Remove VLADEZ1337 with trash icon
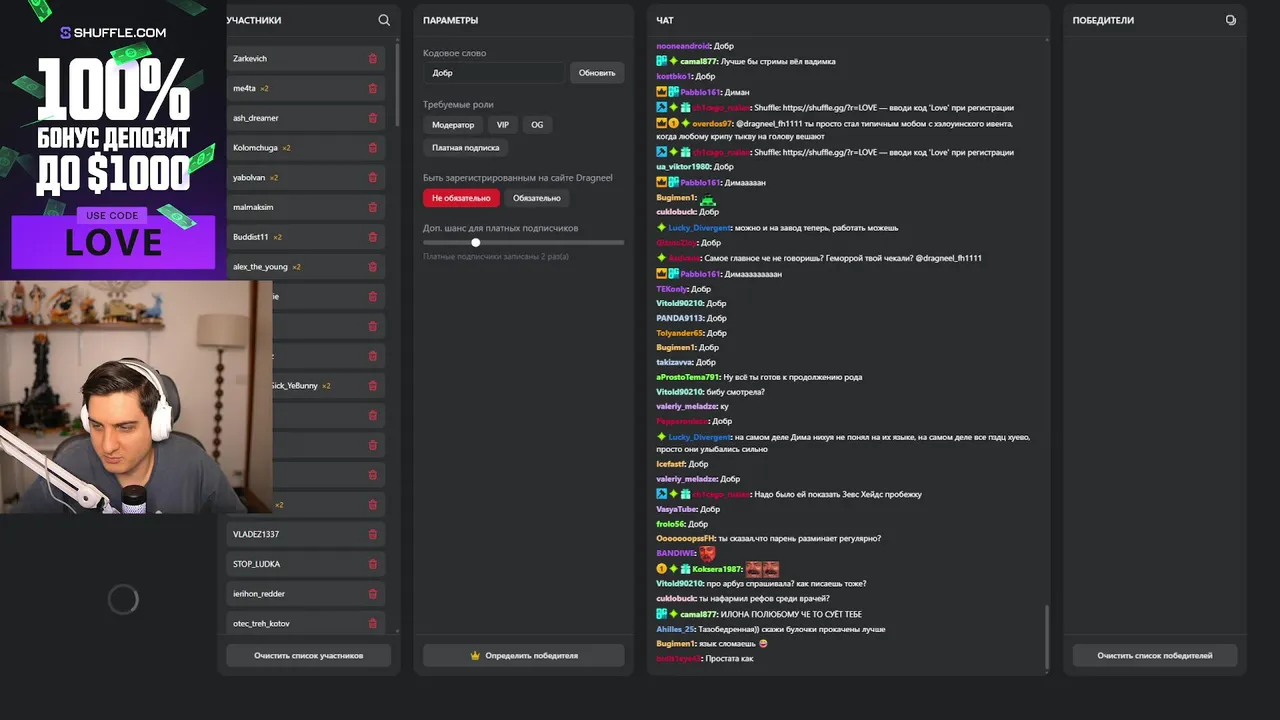This screenshot has height=720, width=1280. [373, 534]
